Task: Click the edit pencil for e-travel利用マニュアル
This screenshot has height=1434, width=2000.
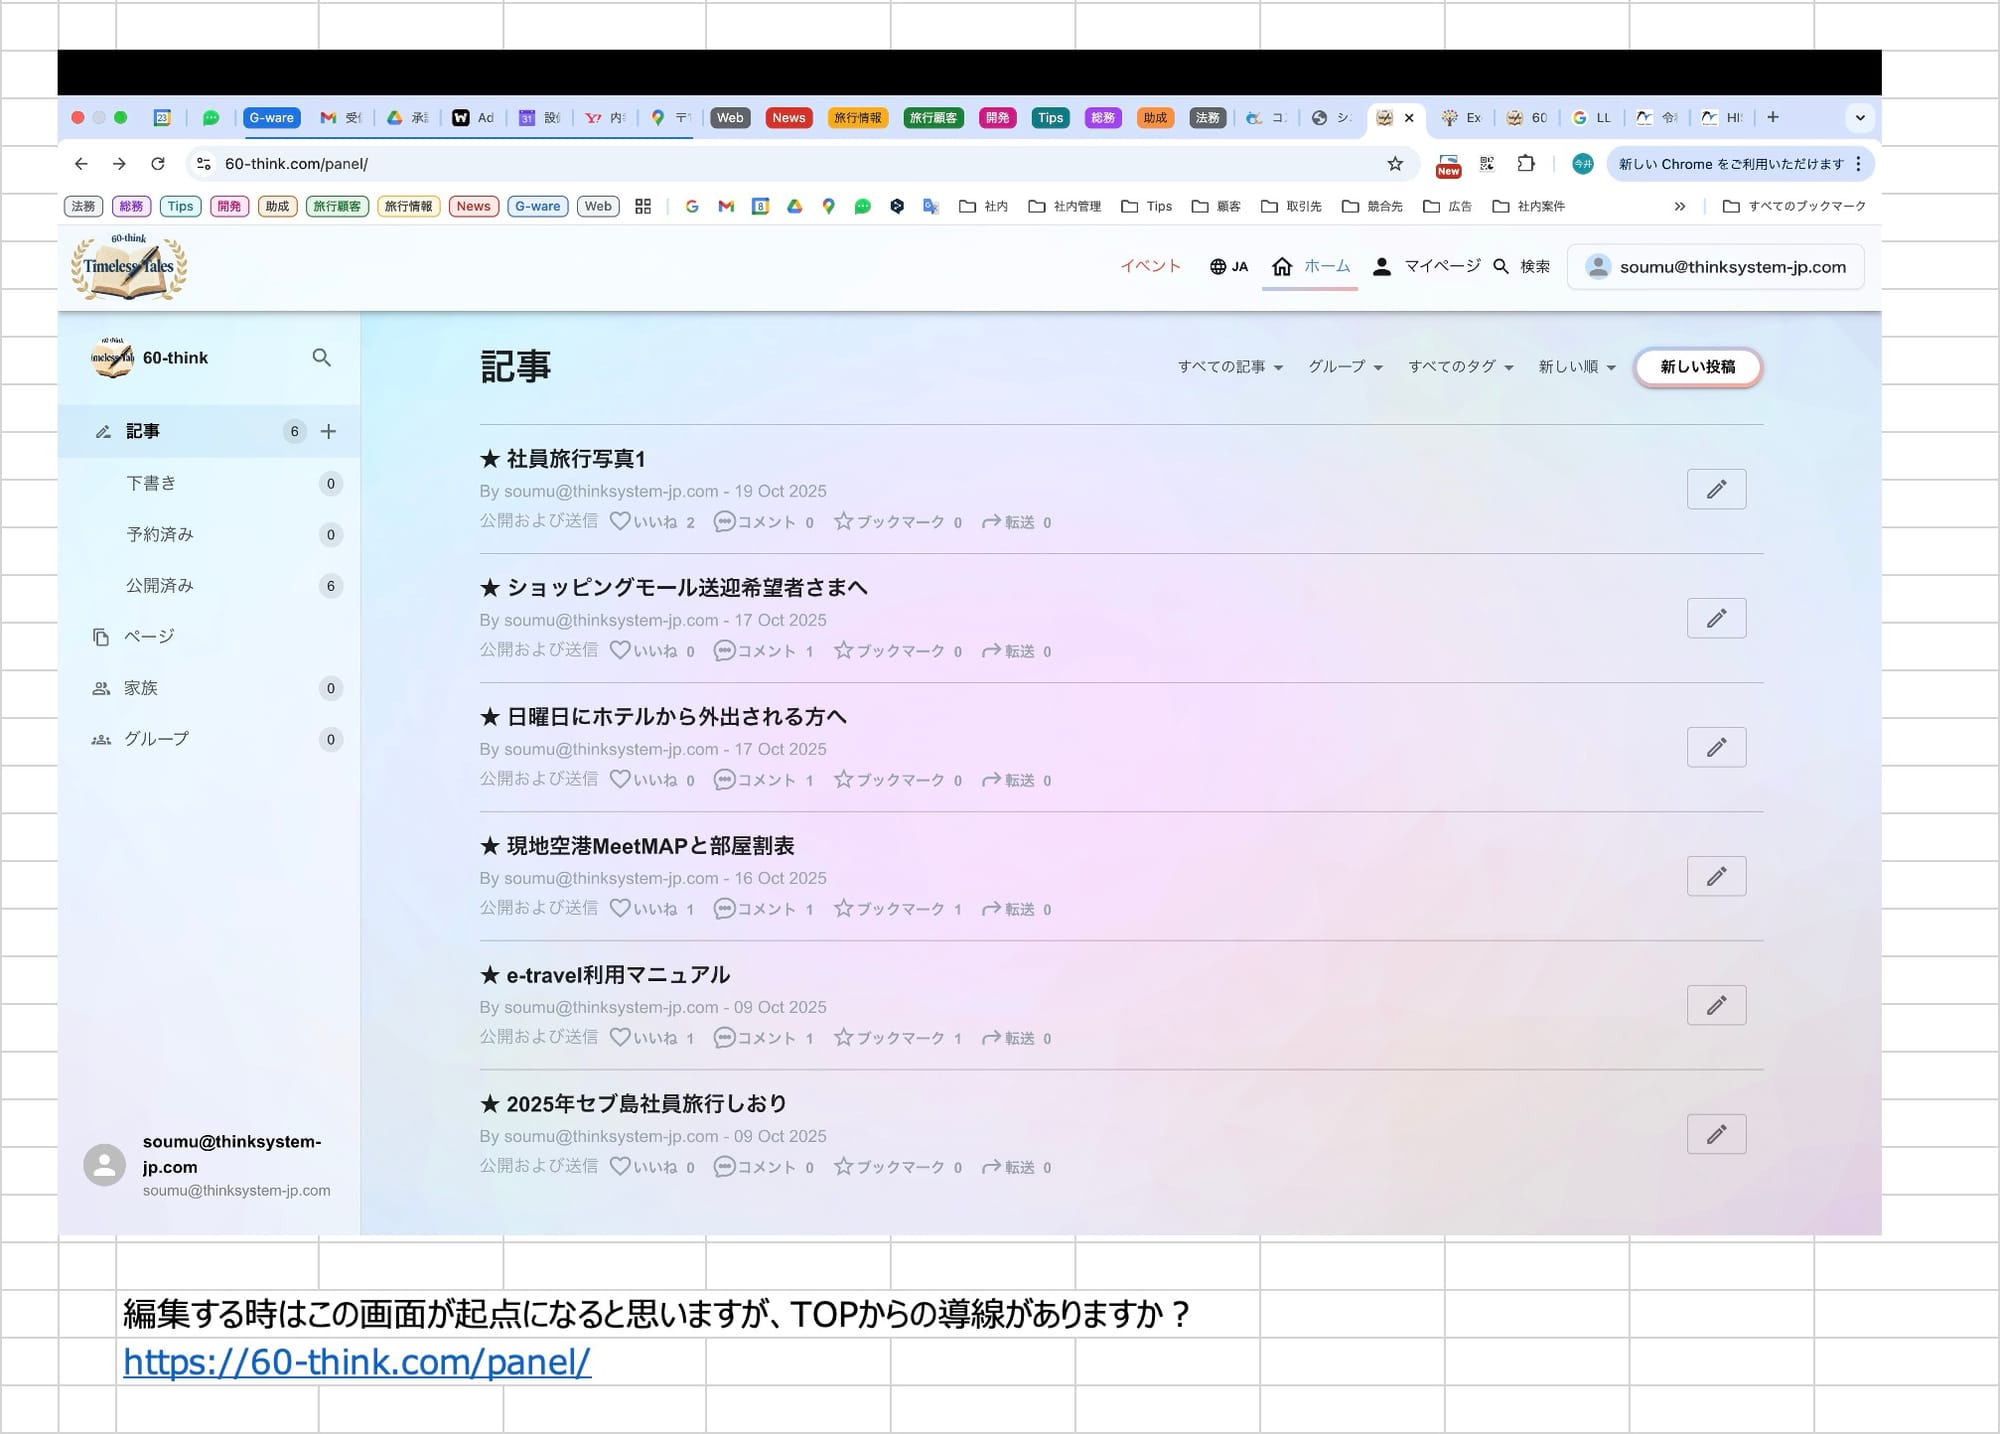Action: pyautogui.click(x=1716, y=1005)
